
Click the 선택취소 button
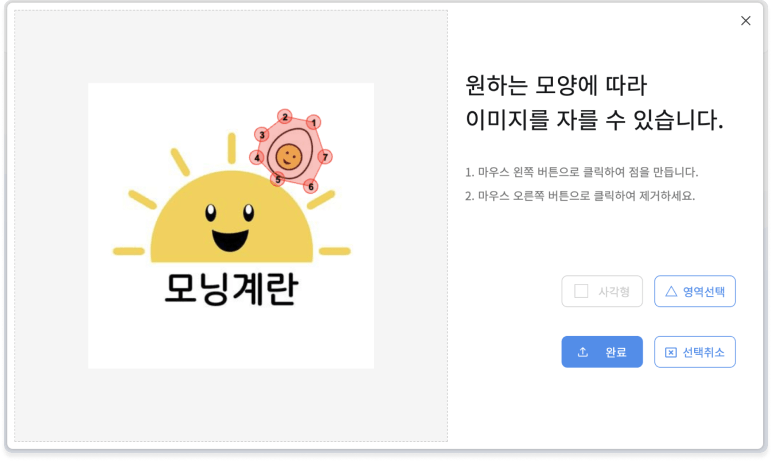(x=695, y=352)
